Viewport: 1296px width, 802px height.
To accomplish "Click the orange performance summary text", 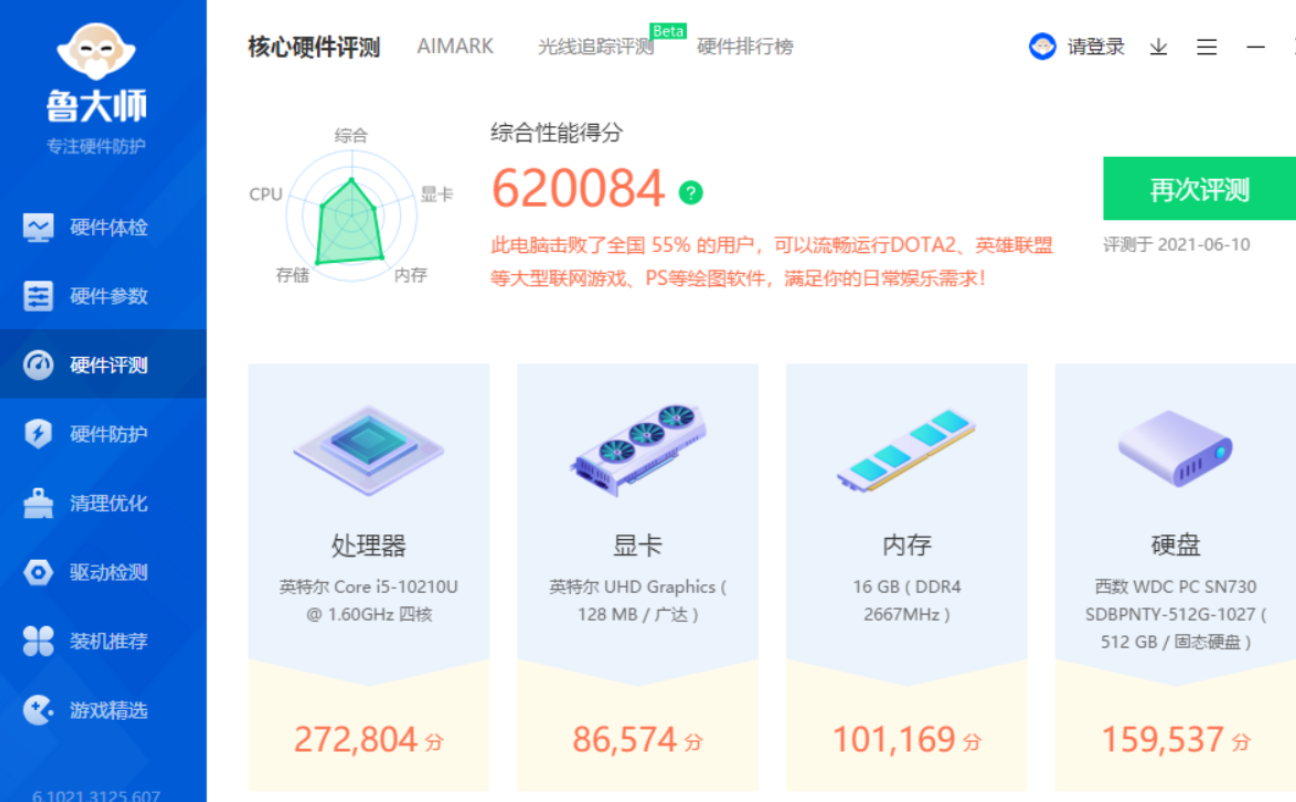I will pyautogui.click(x=772, y=261).
